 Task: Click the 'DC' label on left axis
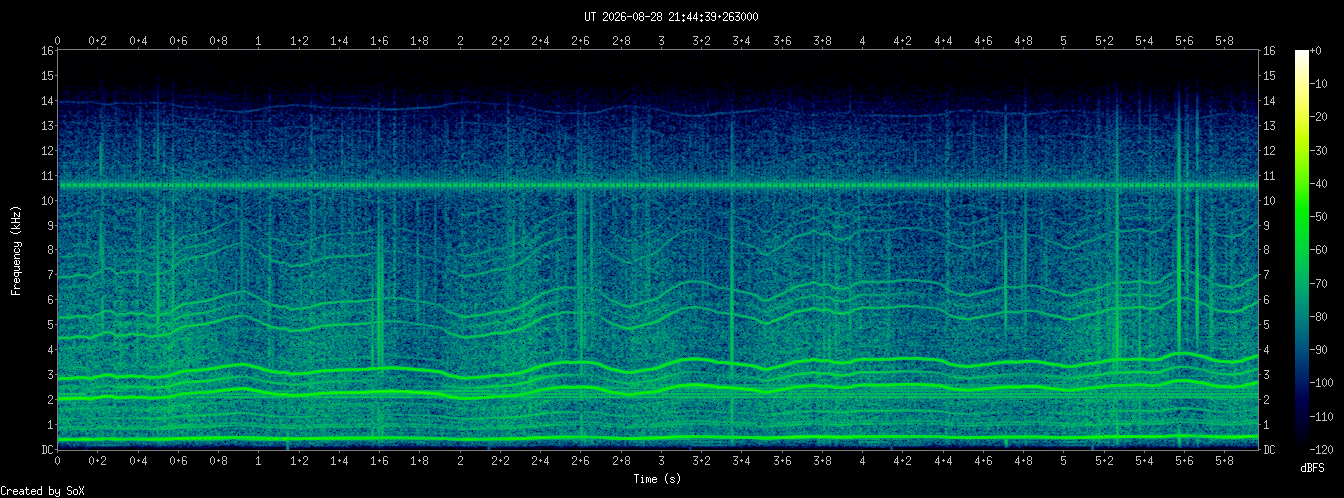click(x=47, y=449)
